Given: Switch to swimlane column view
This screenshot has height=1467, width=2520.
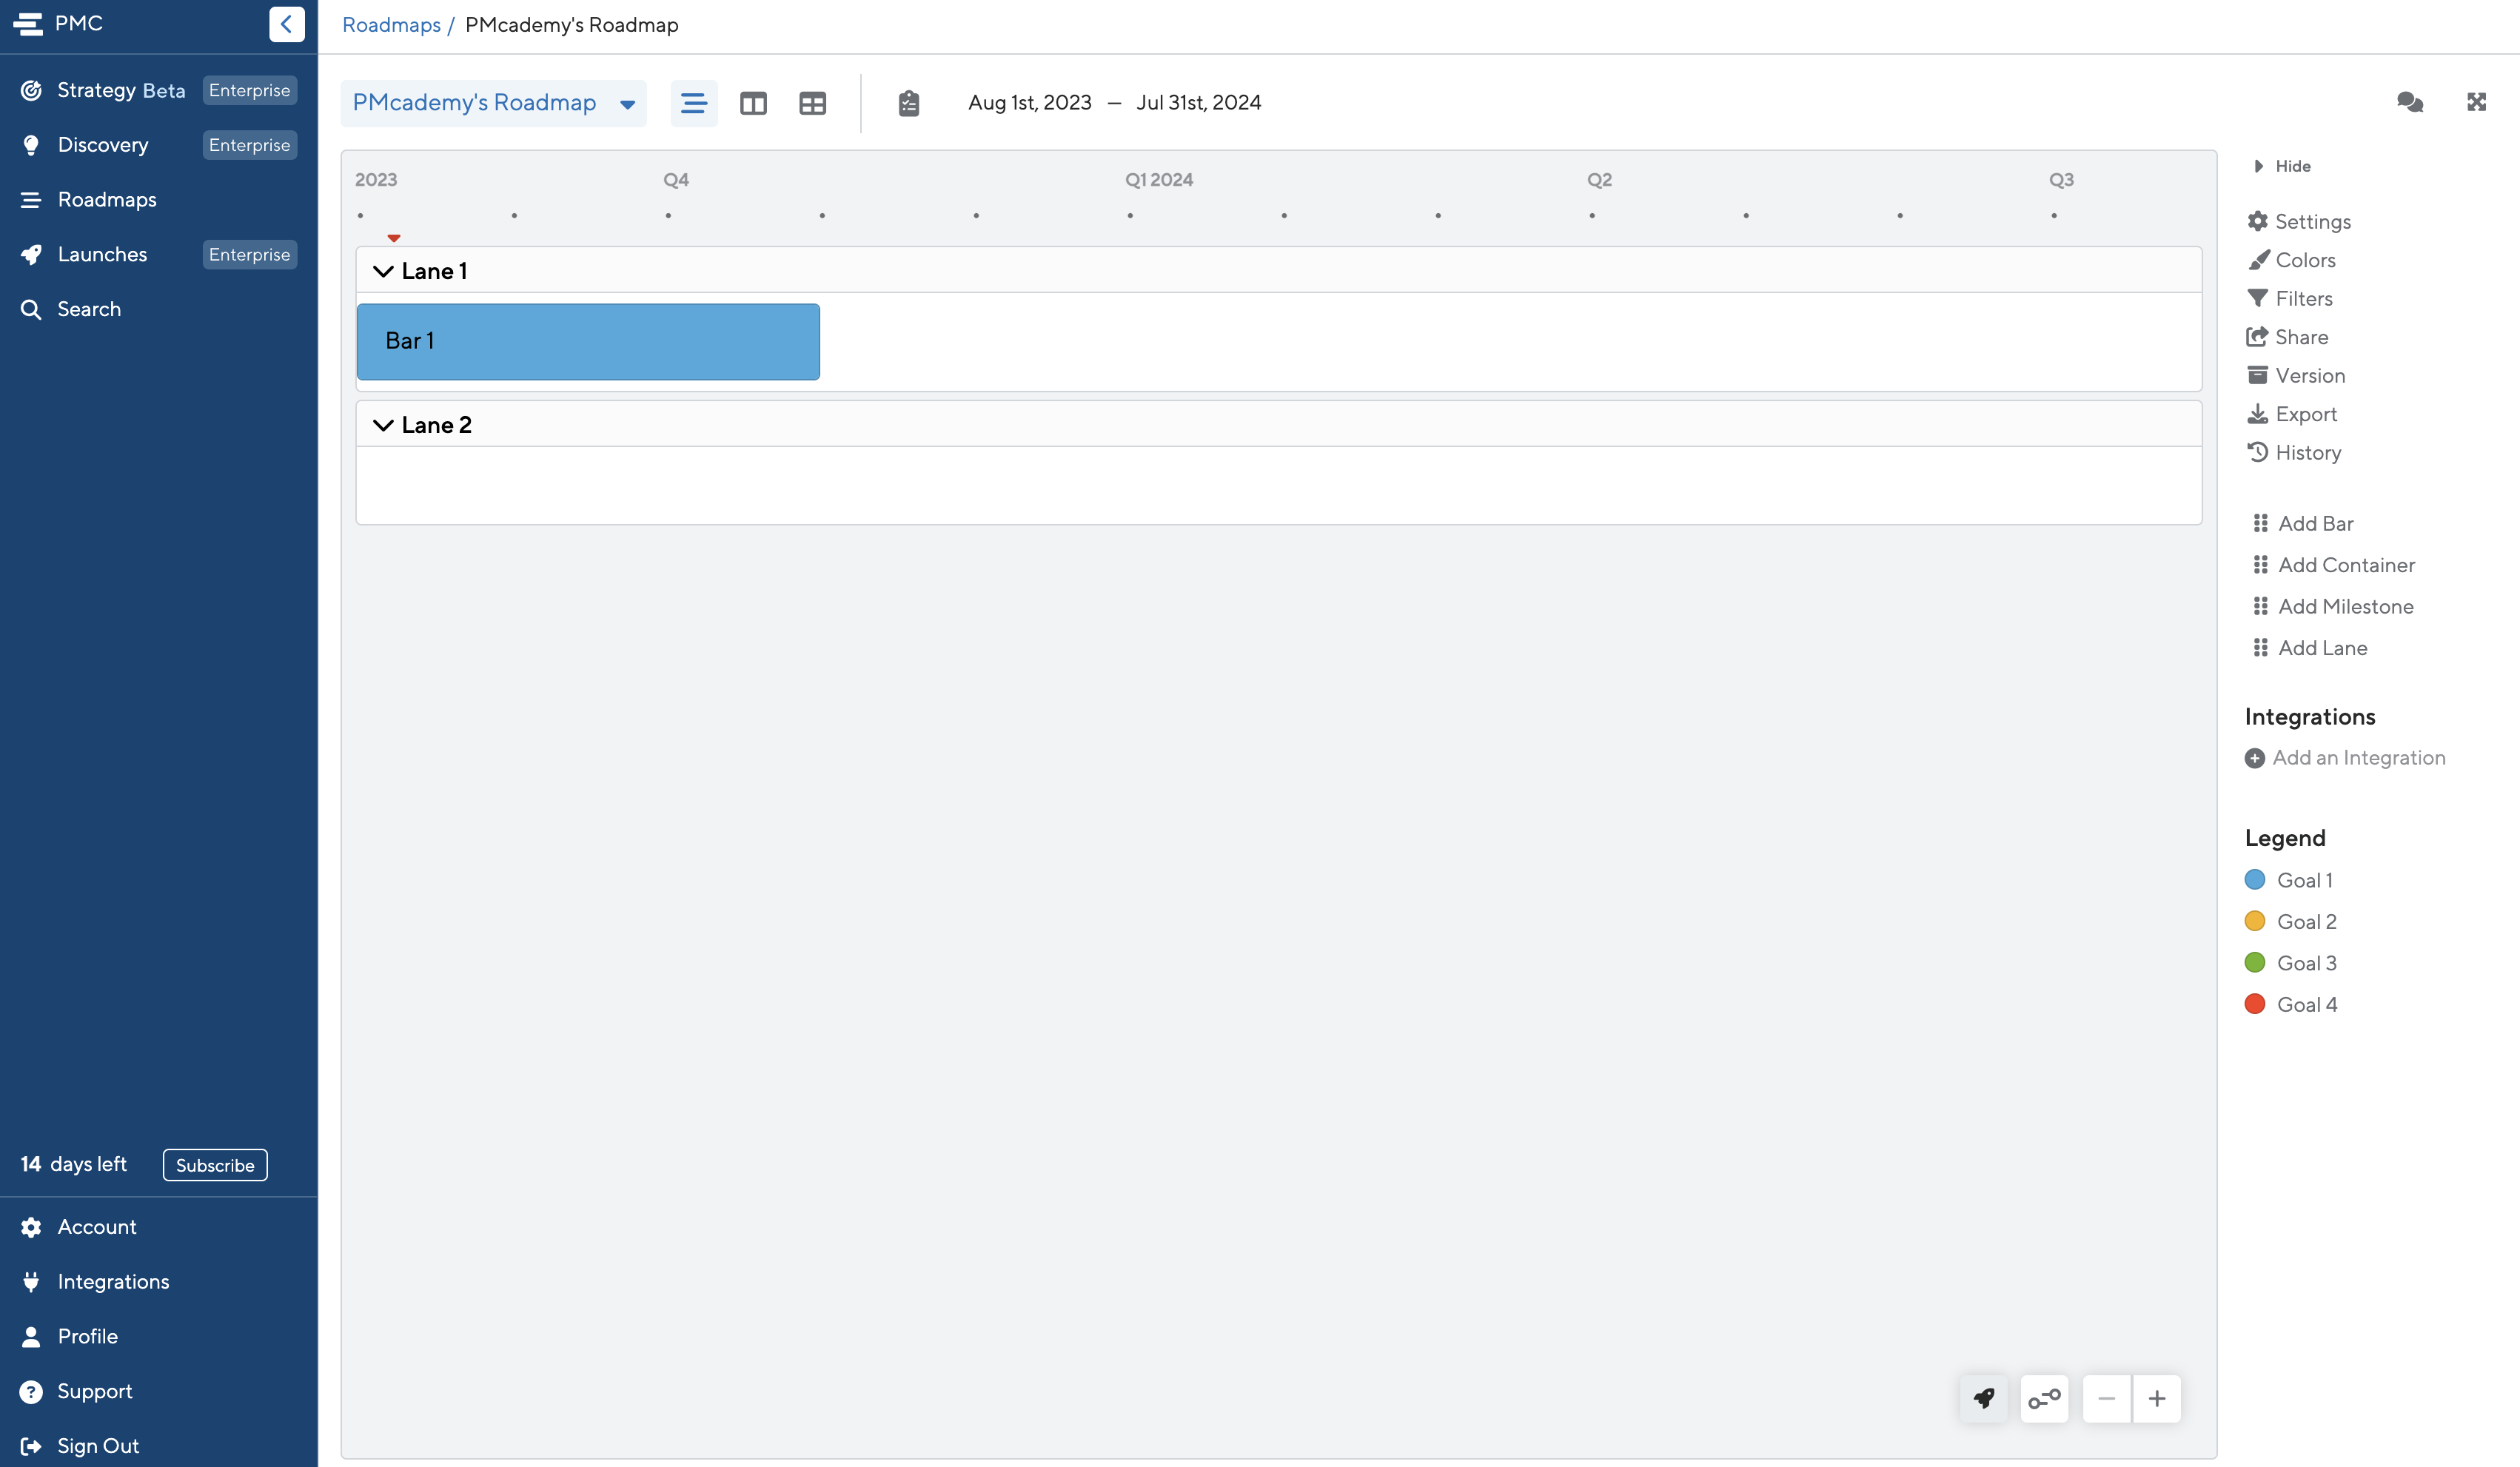Looking at the screenshot, I should 753,103.
